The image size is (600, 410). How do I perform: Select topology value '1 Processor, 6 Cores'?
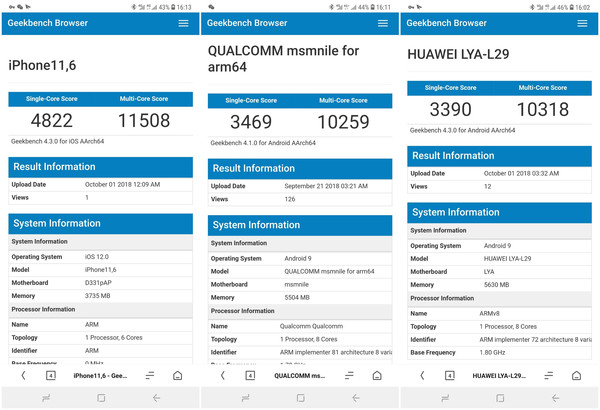[x=114, y=338]
